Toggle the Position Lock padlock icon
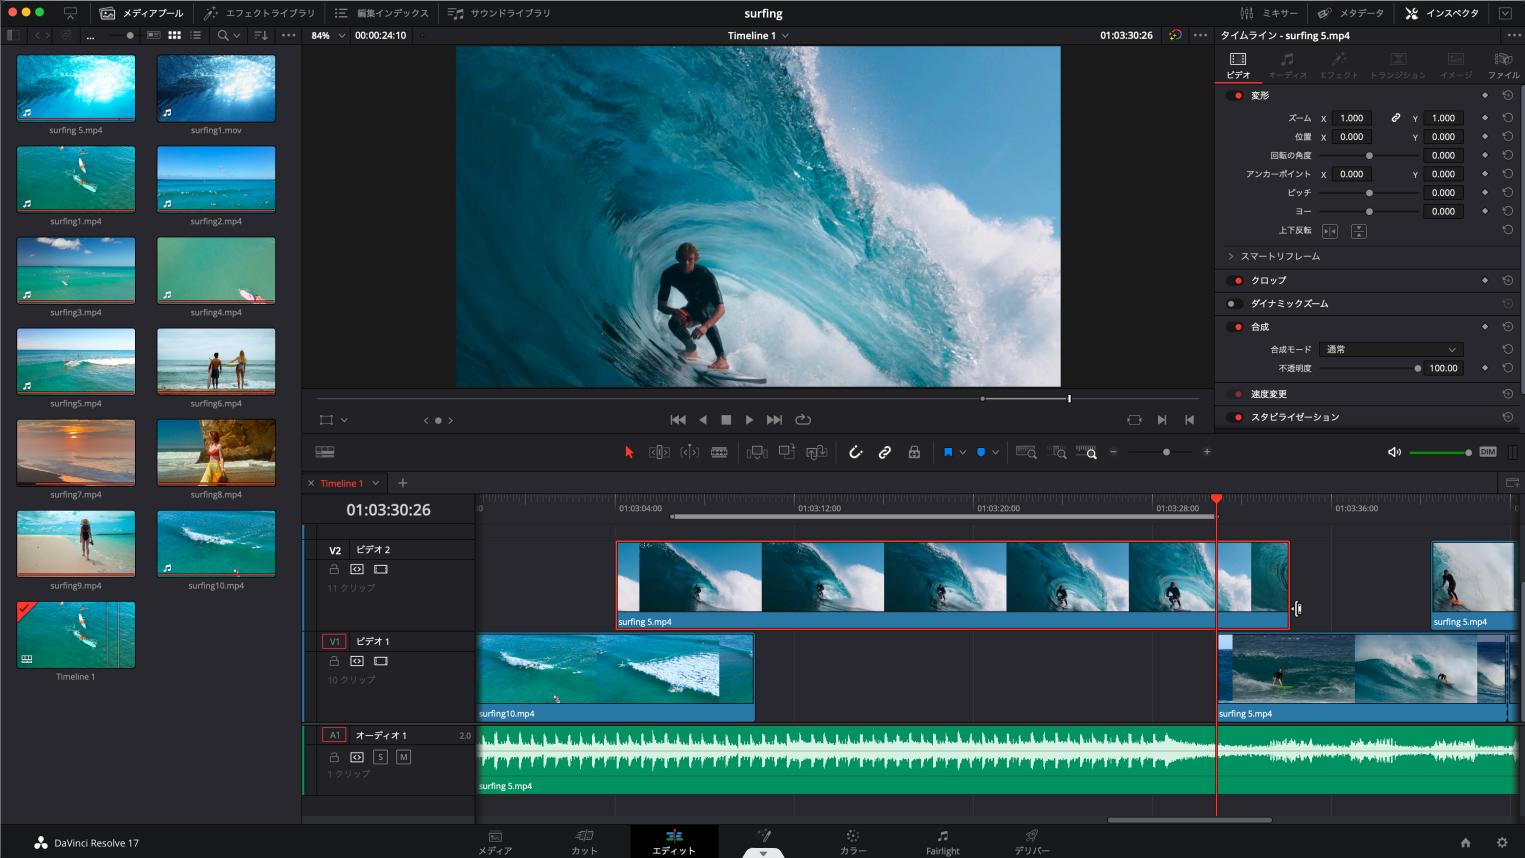The width and height of the screenshot is (1525, 858). [914, 452]
